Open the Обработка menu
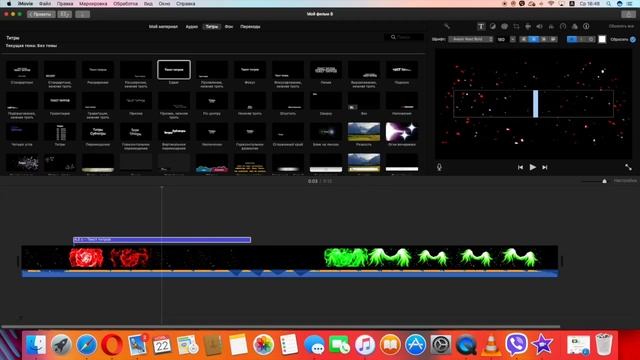 coord(125,4)
